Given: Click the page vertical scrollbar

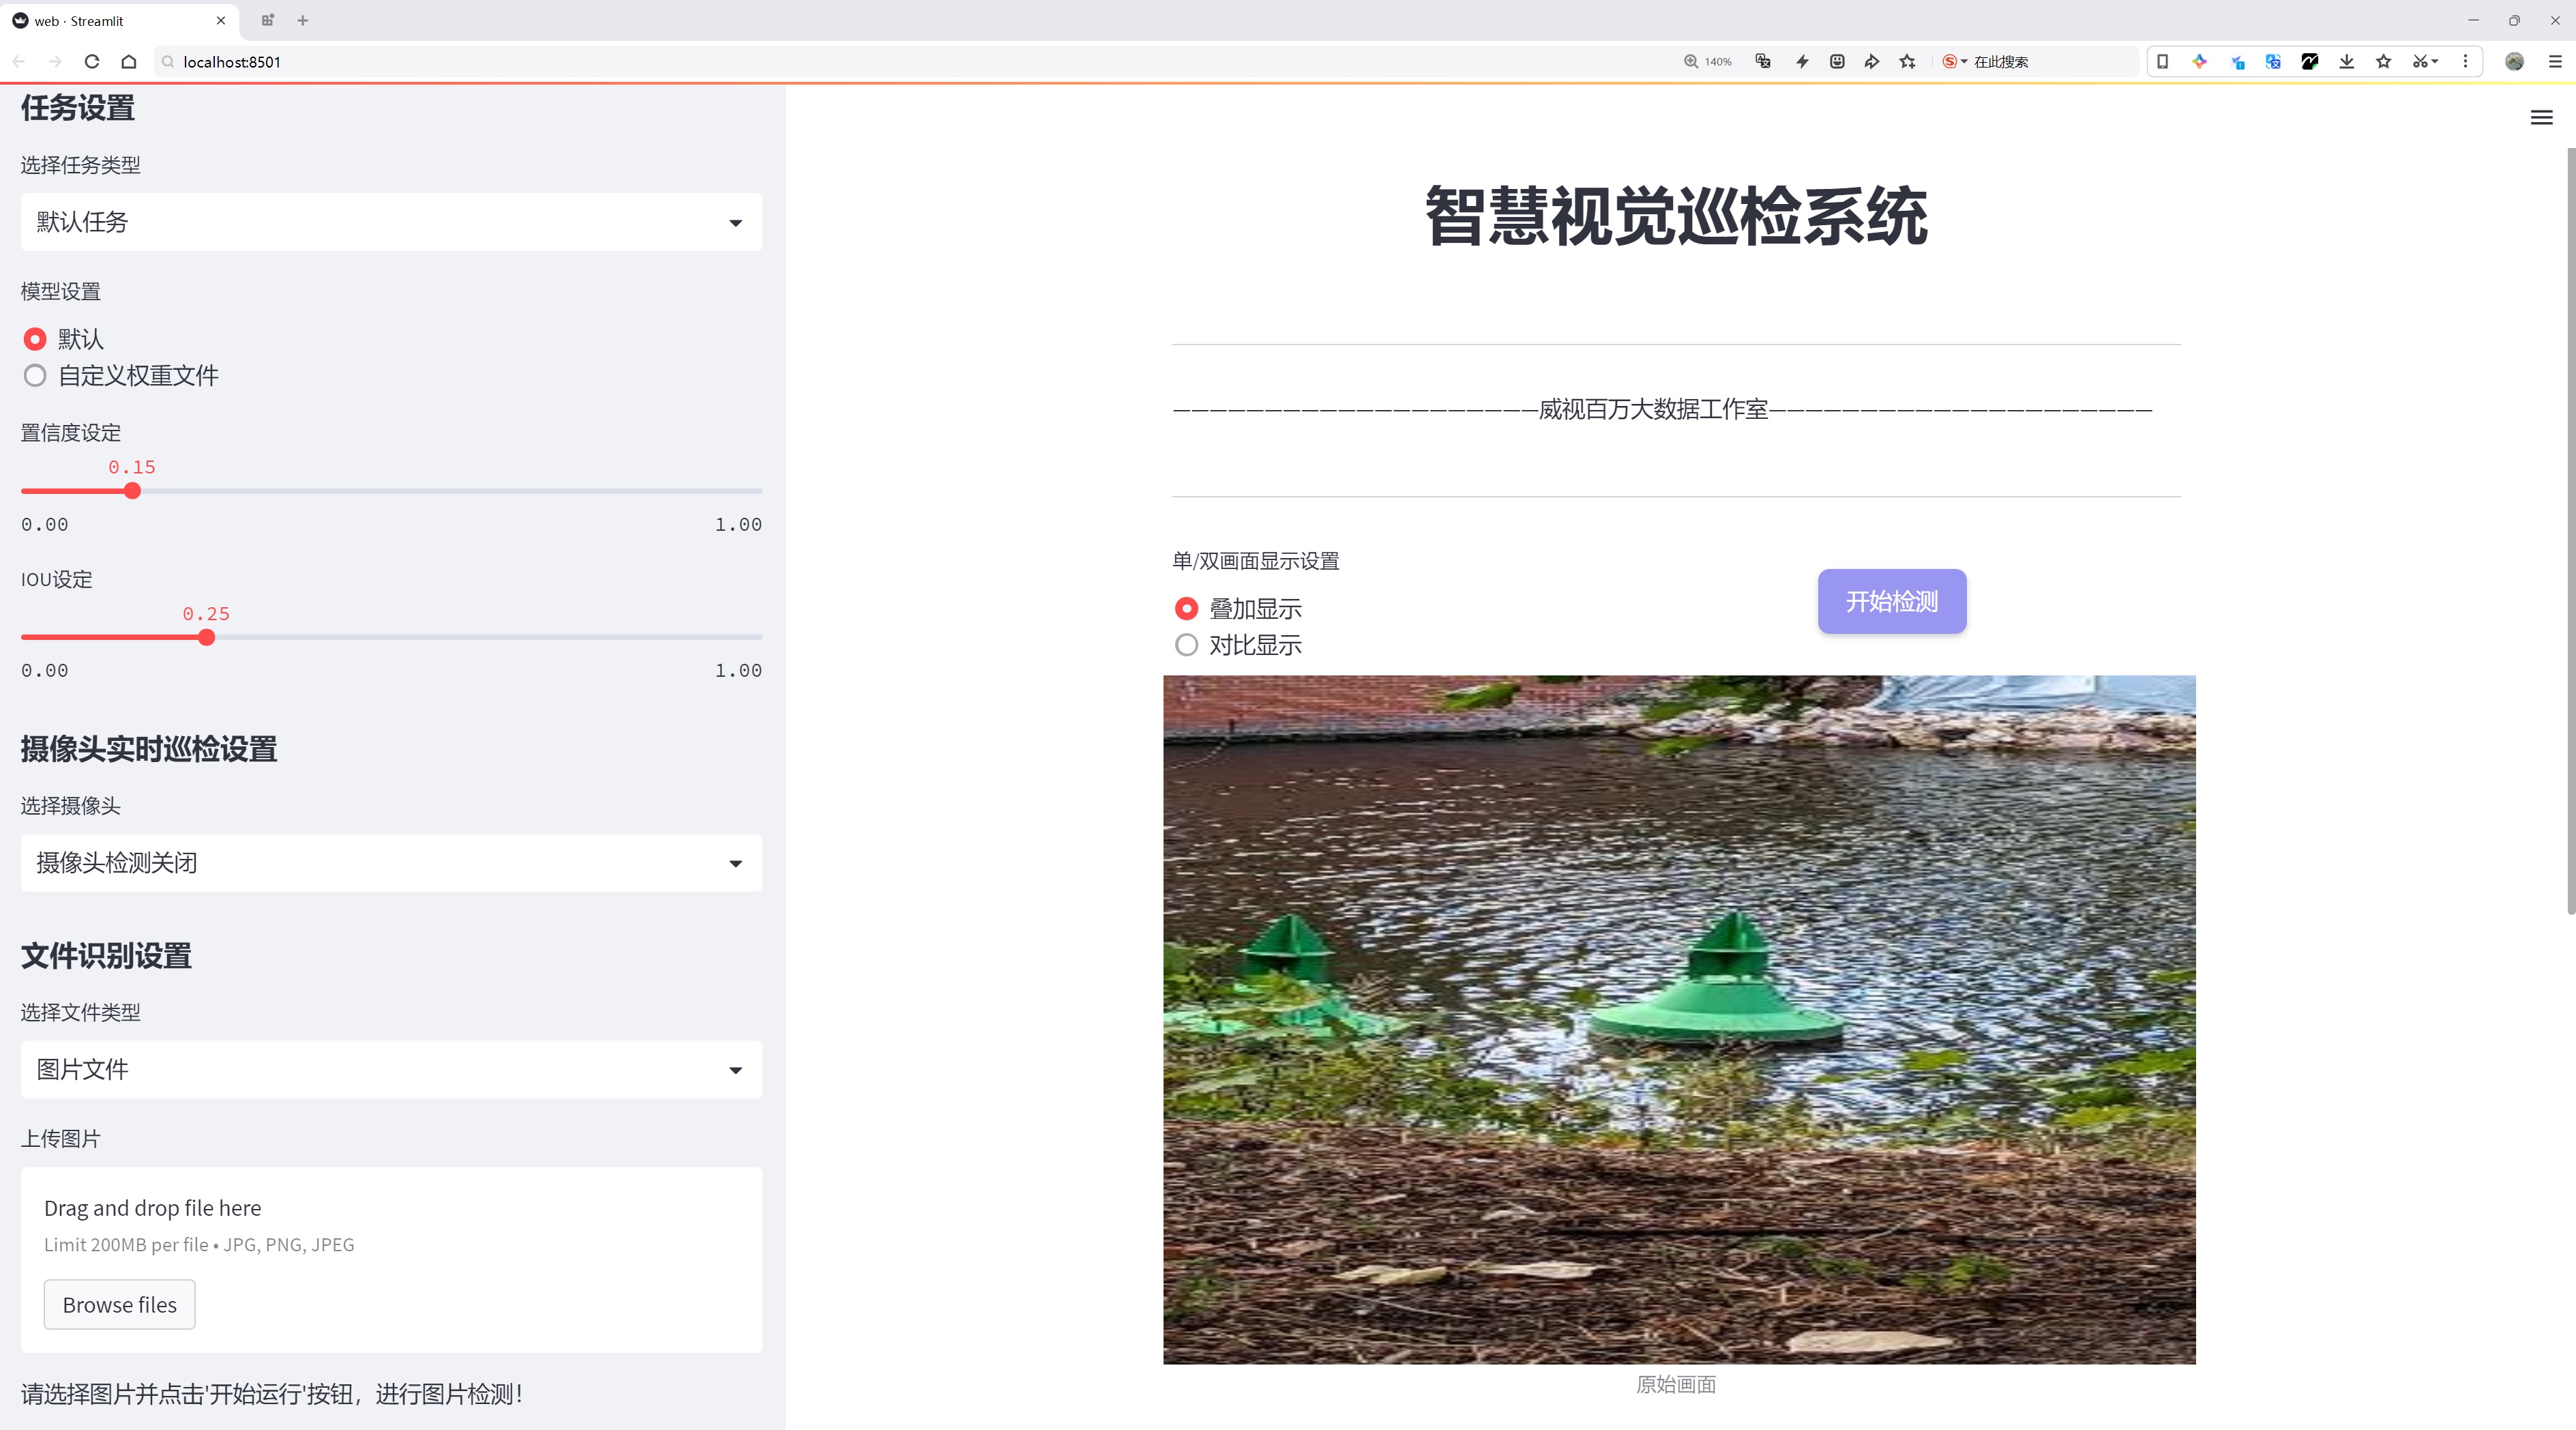Looking at the screenshot, I should point(2570,530).
